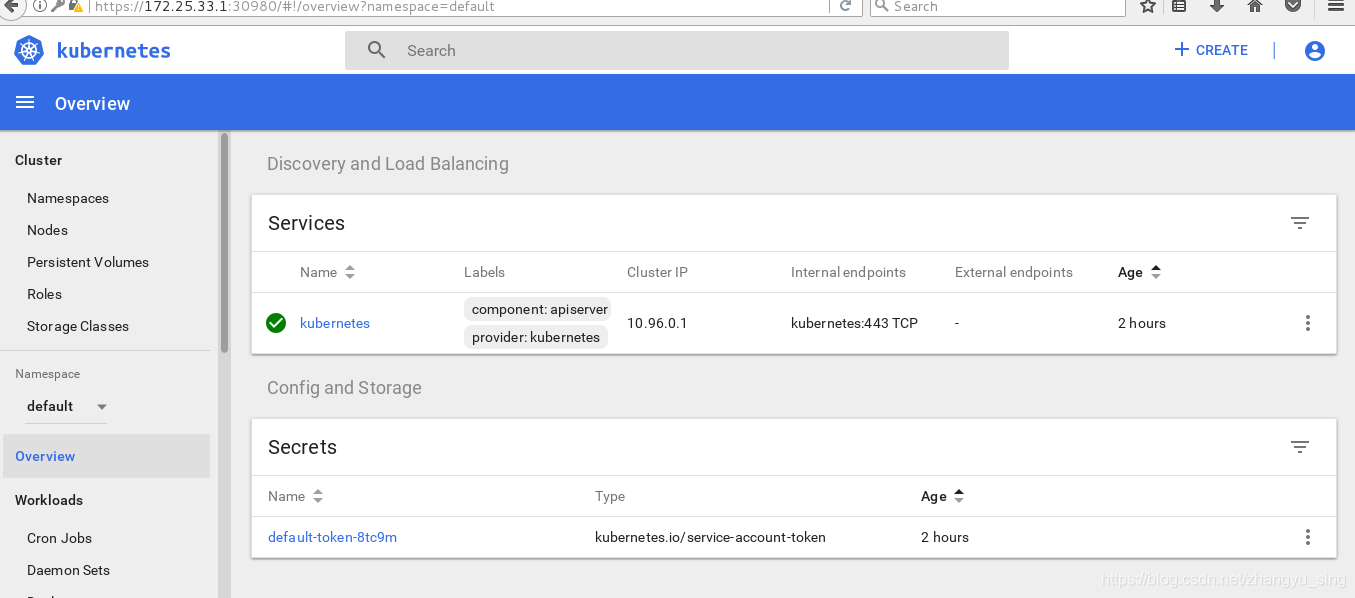
Task: Open Nodes in sidebar
Action: coord(47,230)
